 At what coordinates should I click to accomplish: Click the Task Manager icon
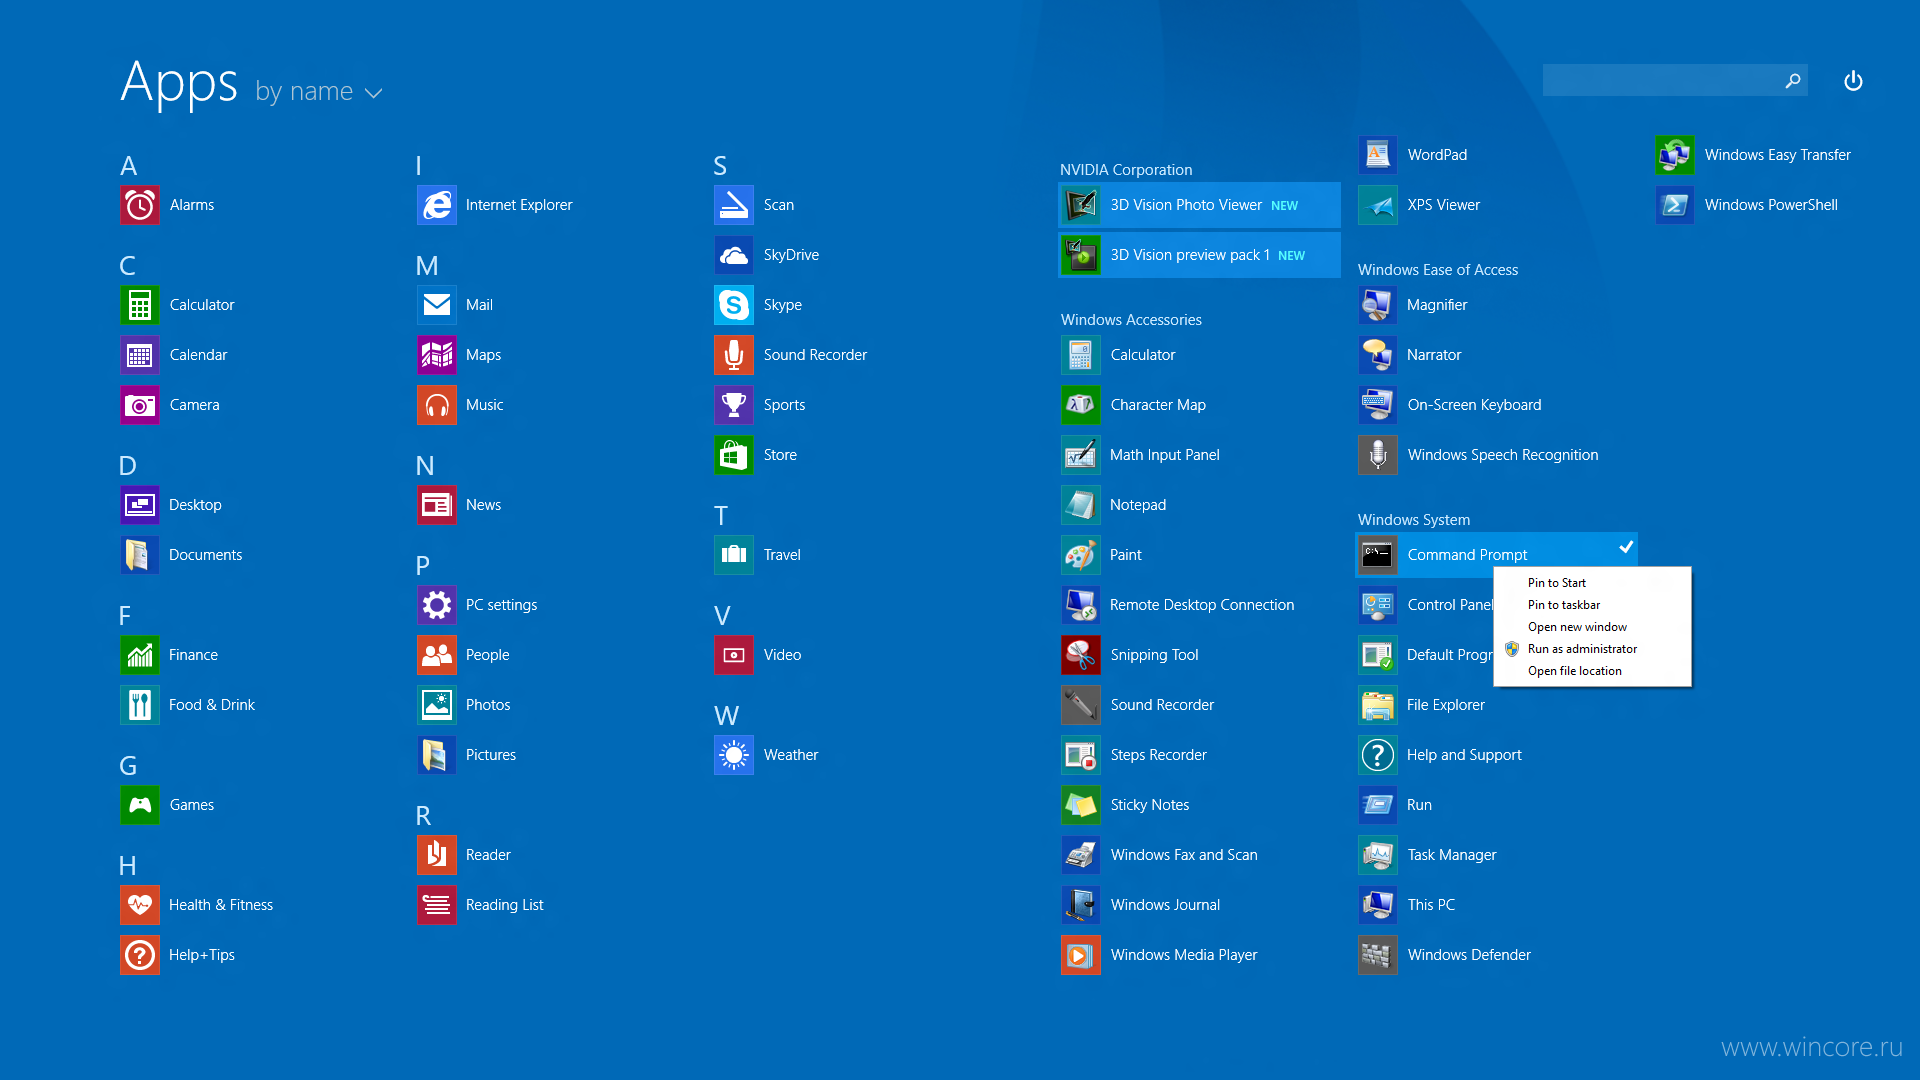[1378, 855]
